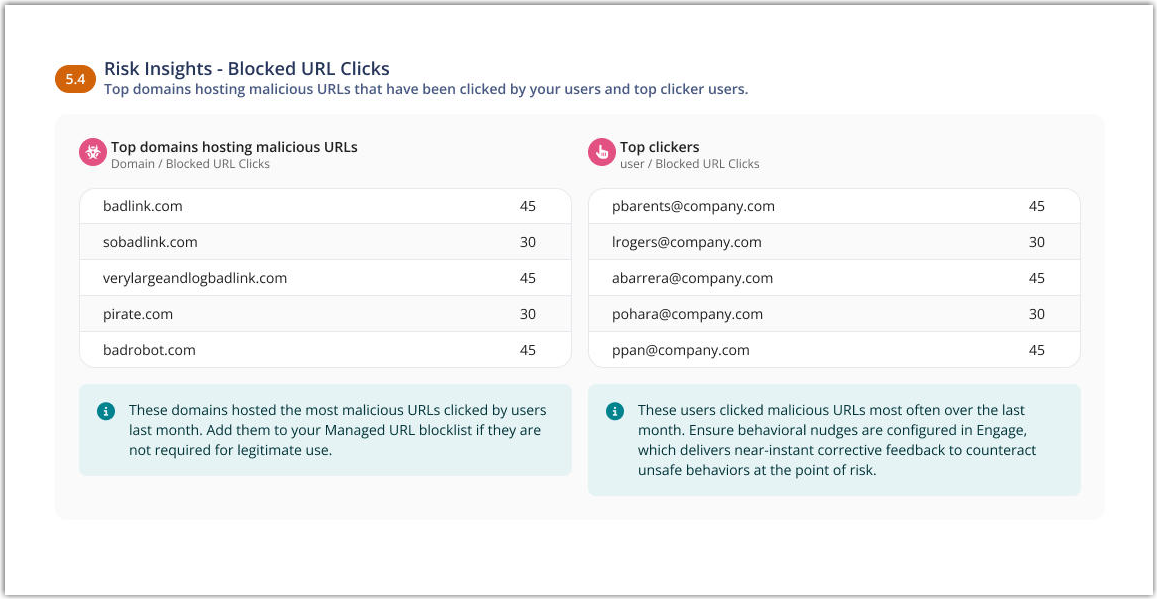
Task: Click the info icon in the domains note
Action: (106, 411)
